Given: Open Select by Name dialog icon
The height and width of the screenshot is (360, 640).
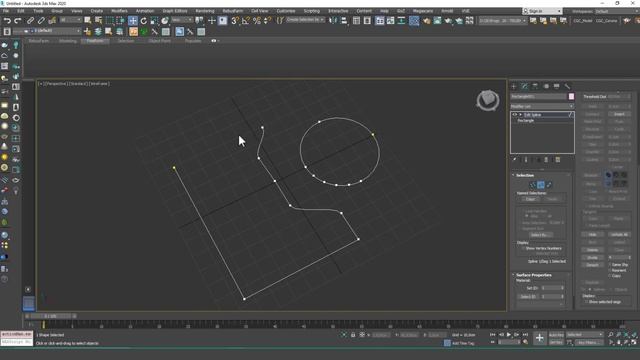Looking at the screenshot, I should pos(99,20).
